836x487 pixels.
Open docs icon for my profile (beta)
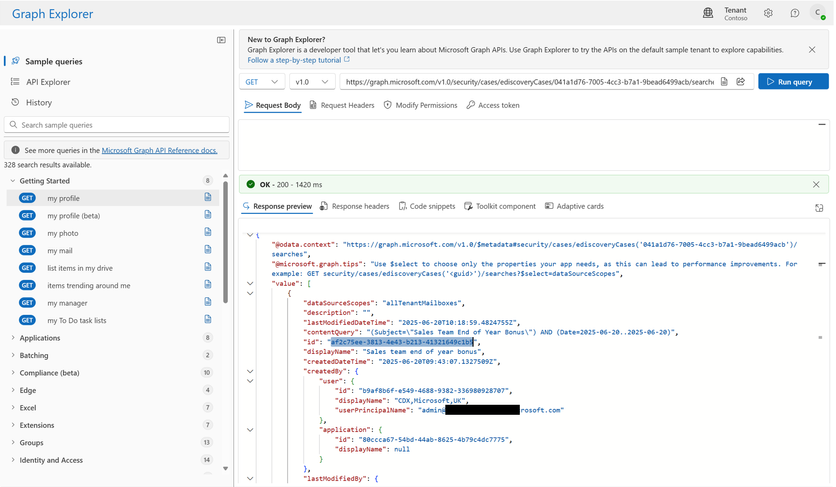(208, 214)
